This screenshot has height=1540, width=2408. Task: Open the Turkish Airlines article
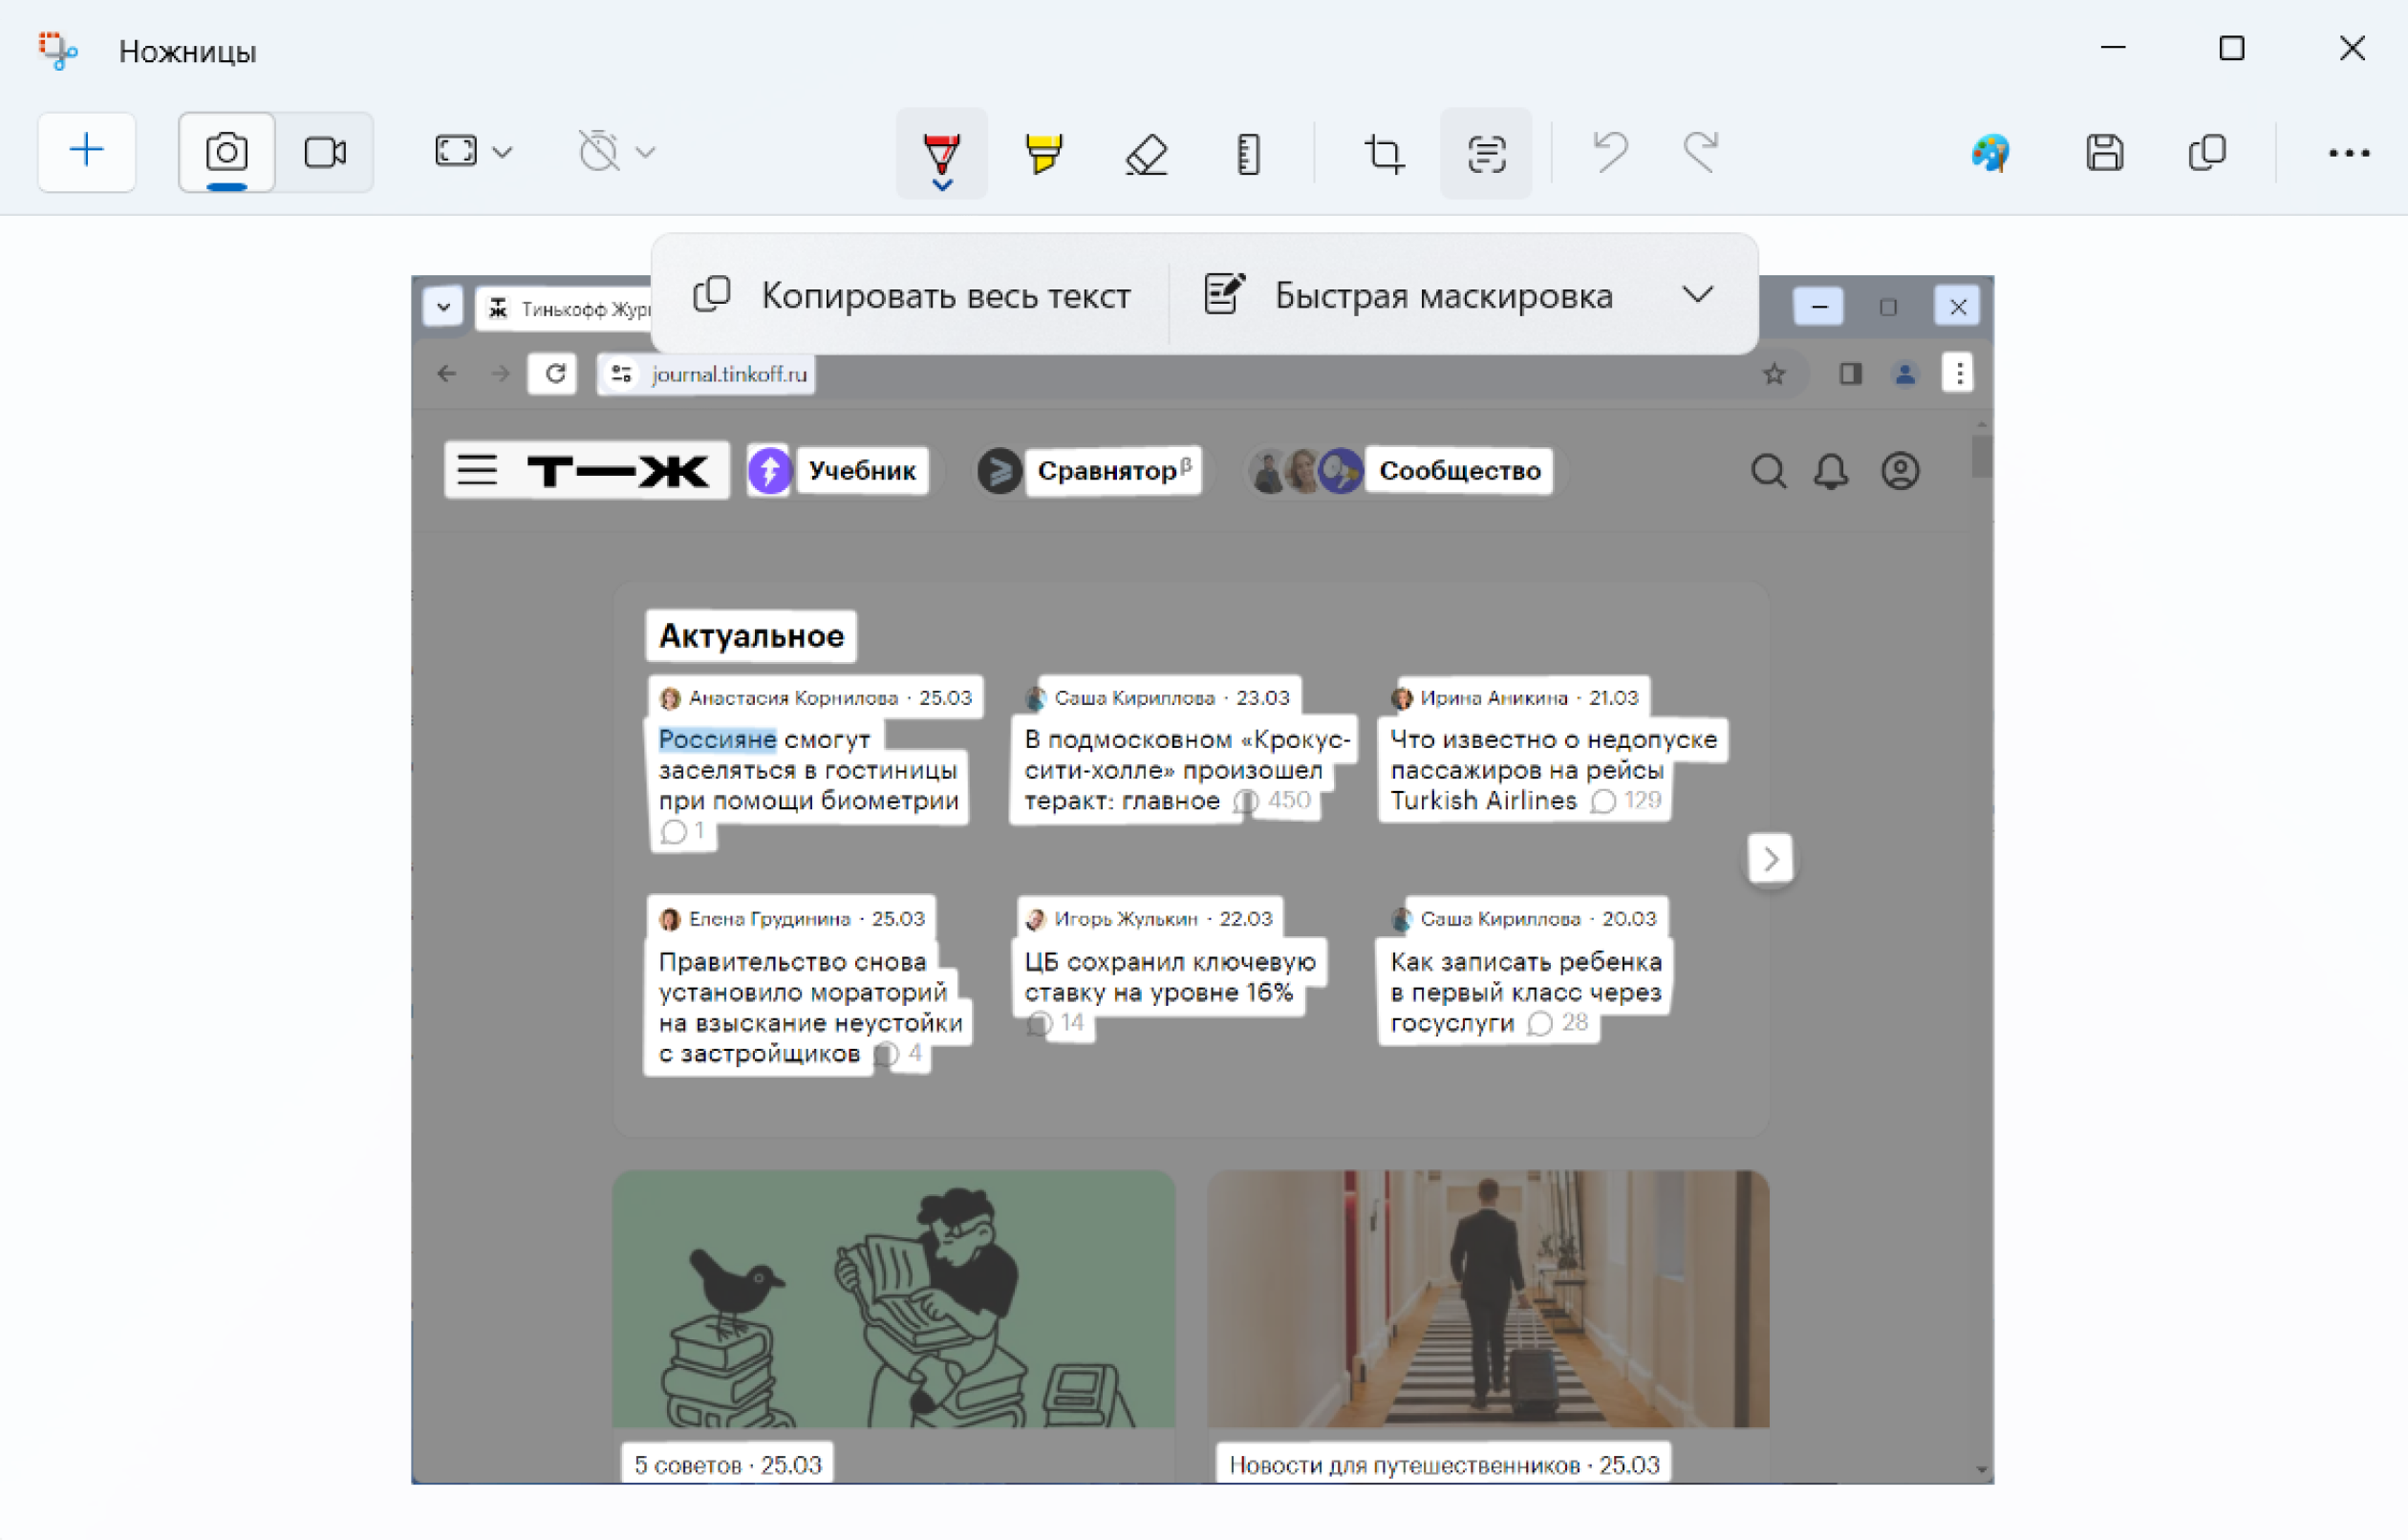(1553, 770)
